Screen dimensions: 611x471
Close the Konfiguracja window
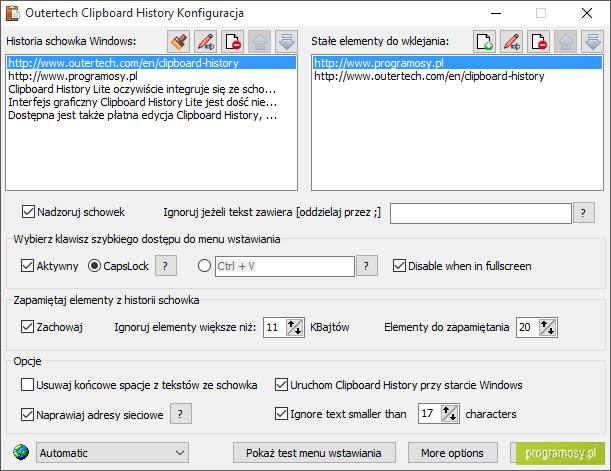586,13
